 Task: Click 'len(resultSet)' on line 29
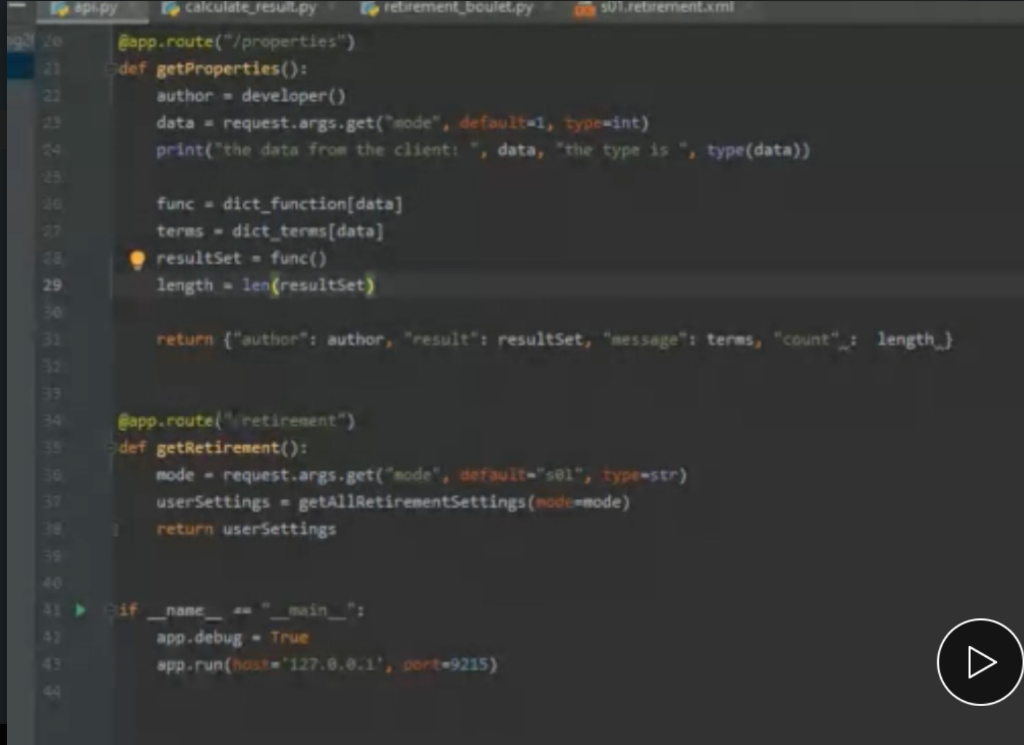coord(308,285)
